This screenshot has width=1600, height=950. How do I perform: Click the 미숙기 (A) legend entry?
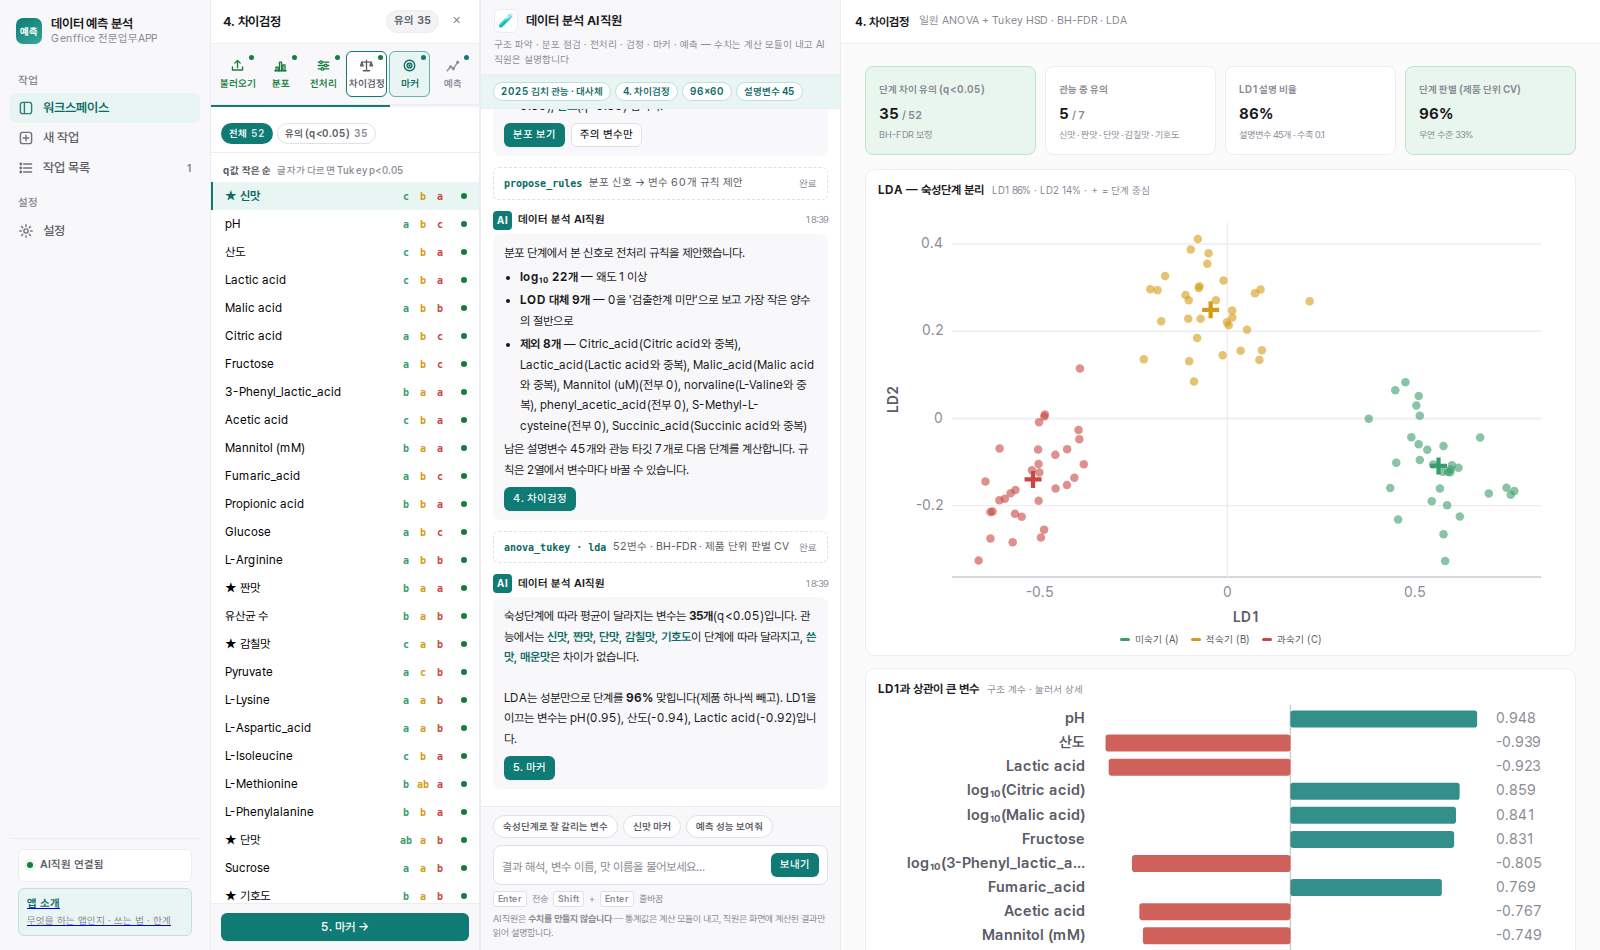[x=1149, y=640]
